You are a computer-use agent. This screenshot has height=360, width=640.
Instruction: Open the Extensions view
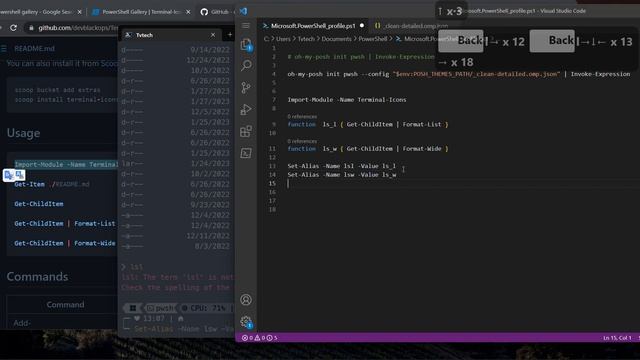pyautogui.click(x=246, y=131)
